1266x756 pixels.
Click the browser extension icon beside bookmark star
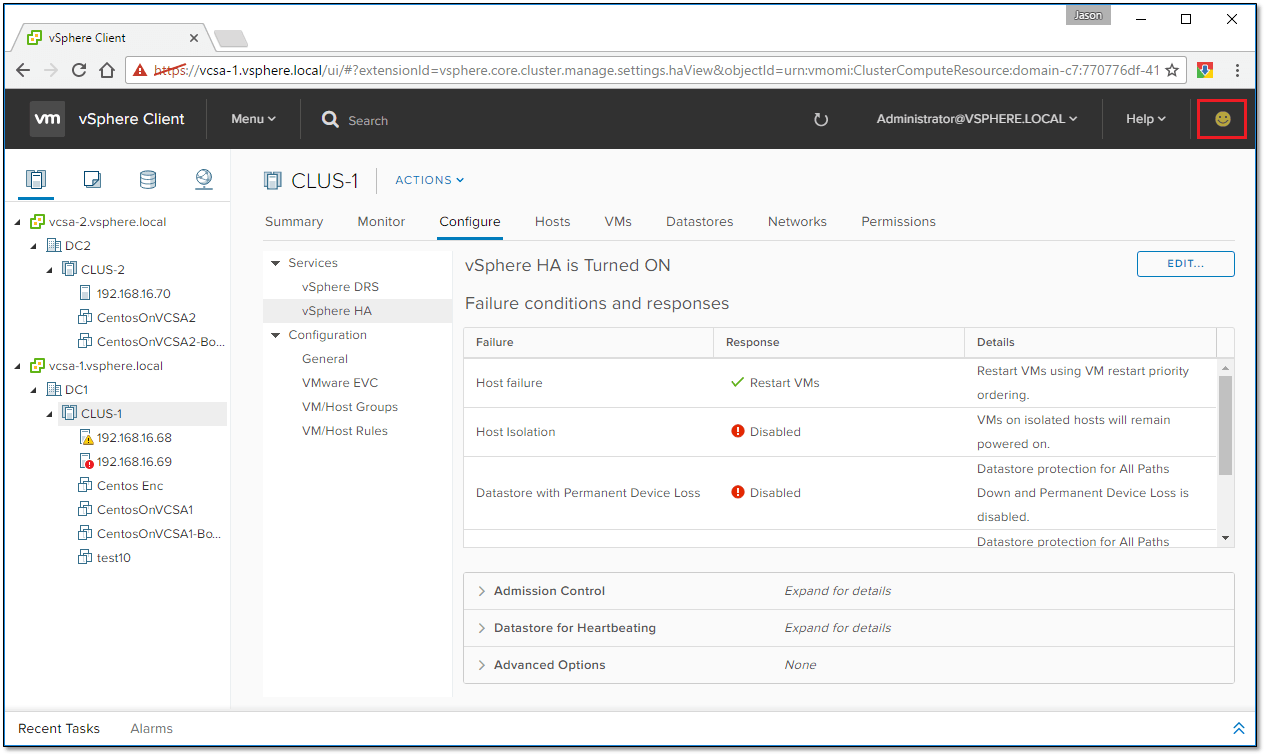(x=1206, y=70)
